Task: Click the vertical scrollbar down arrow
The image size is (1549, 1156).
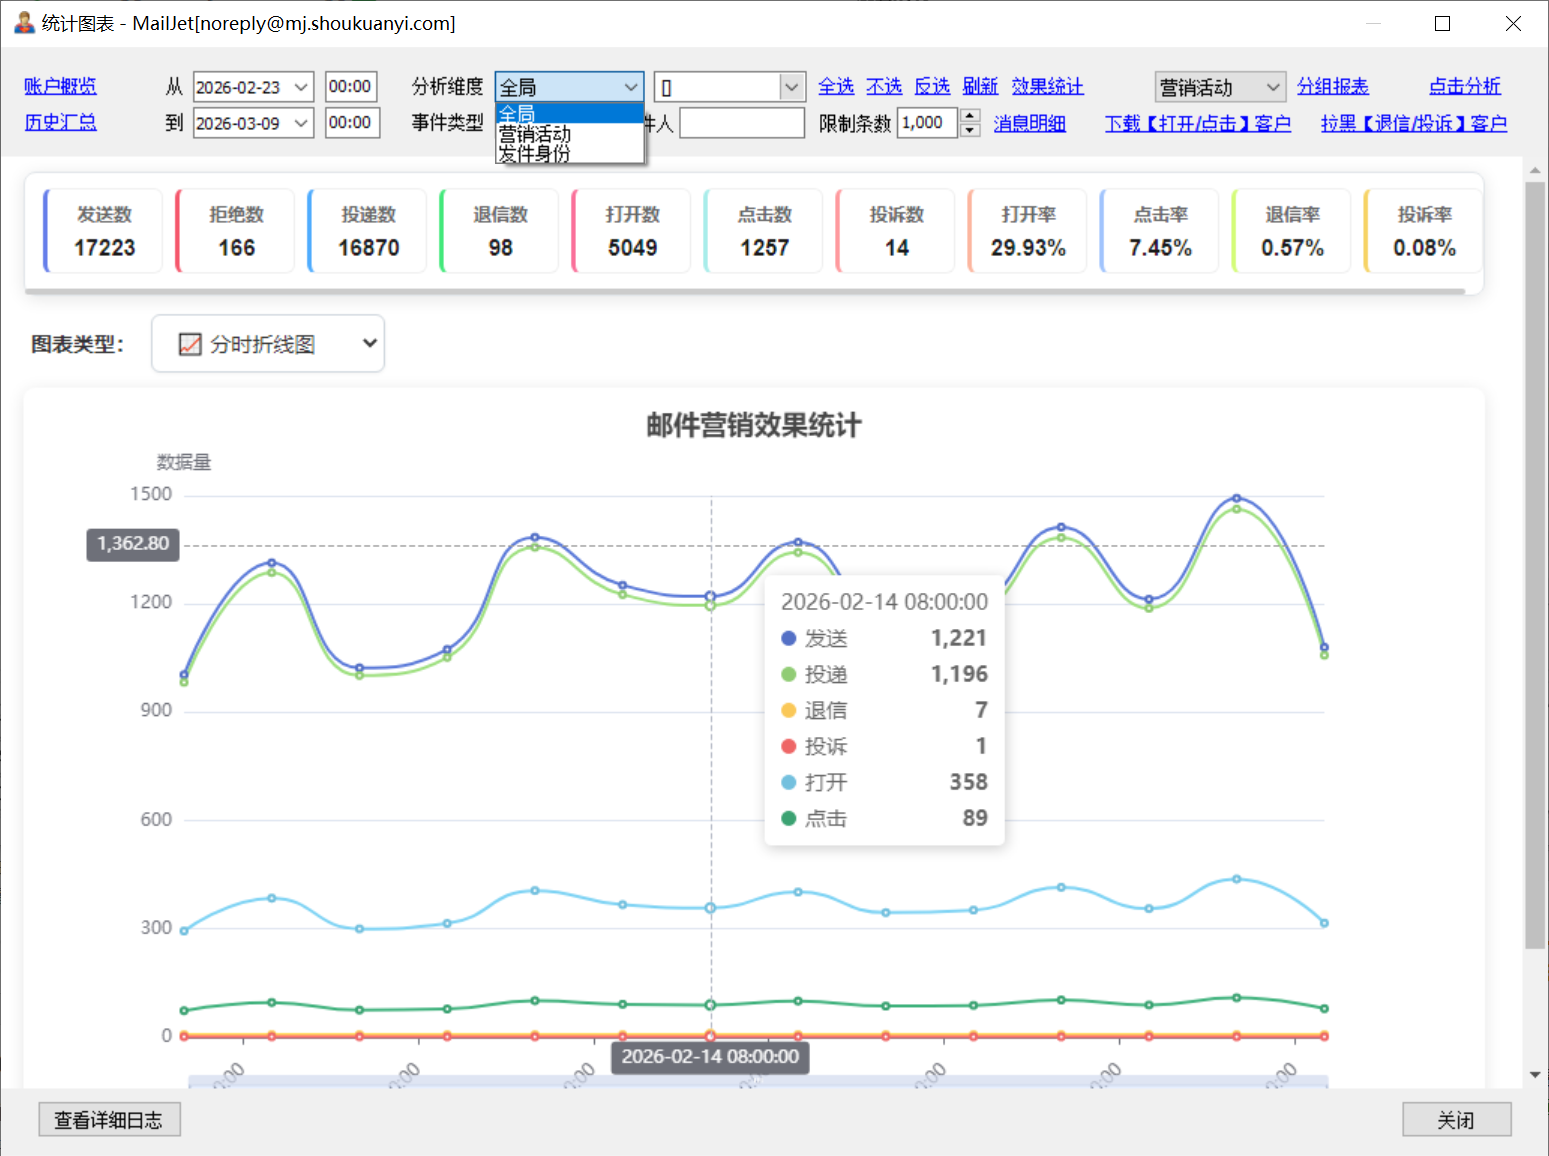Action: 1535,1075
